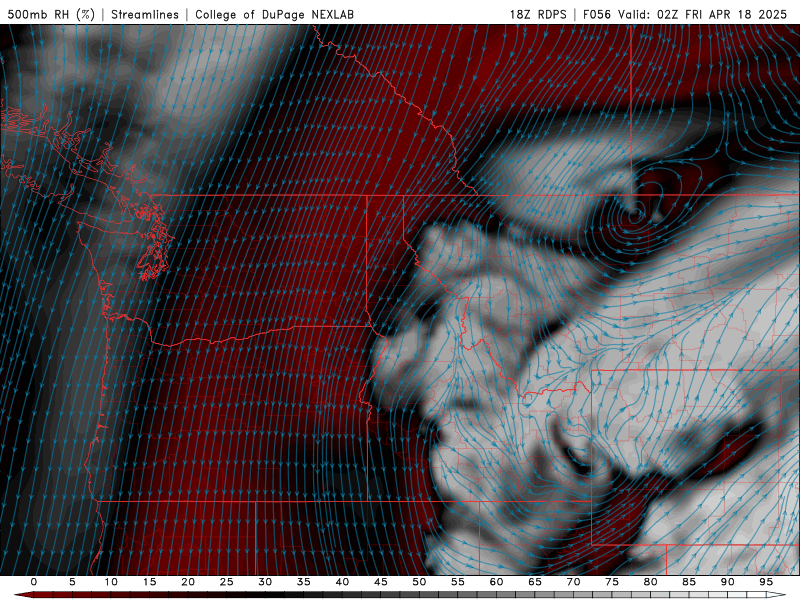
Task: Select the "80" colorbar label
Action: point(651,582)
